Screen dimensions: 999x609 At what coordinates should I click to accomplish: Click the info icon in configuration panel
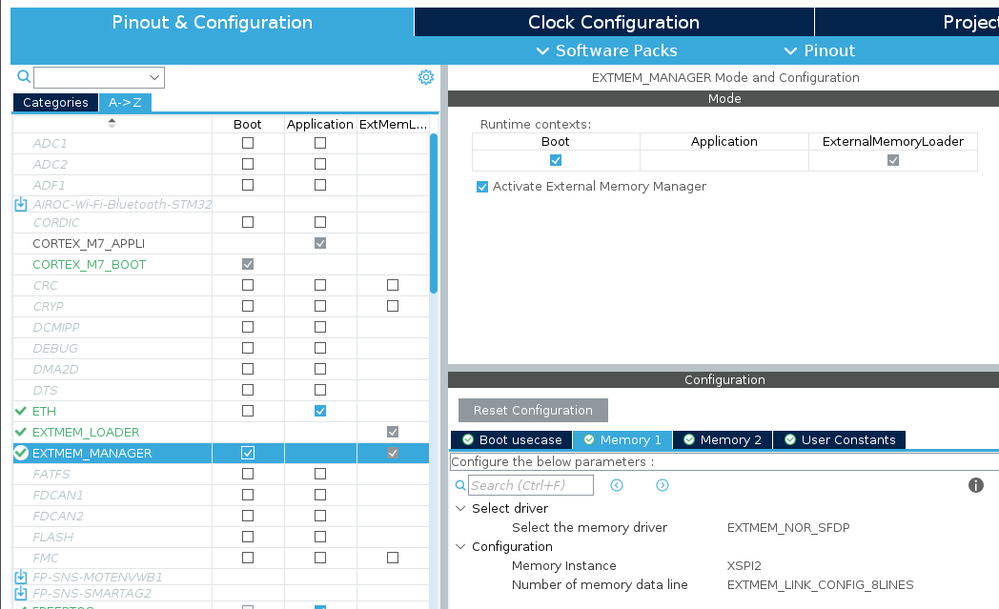975,485
